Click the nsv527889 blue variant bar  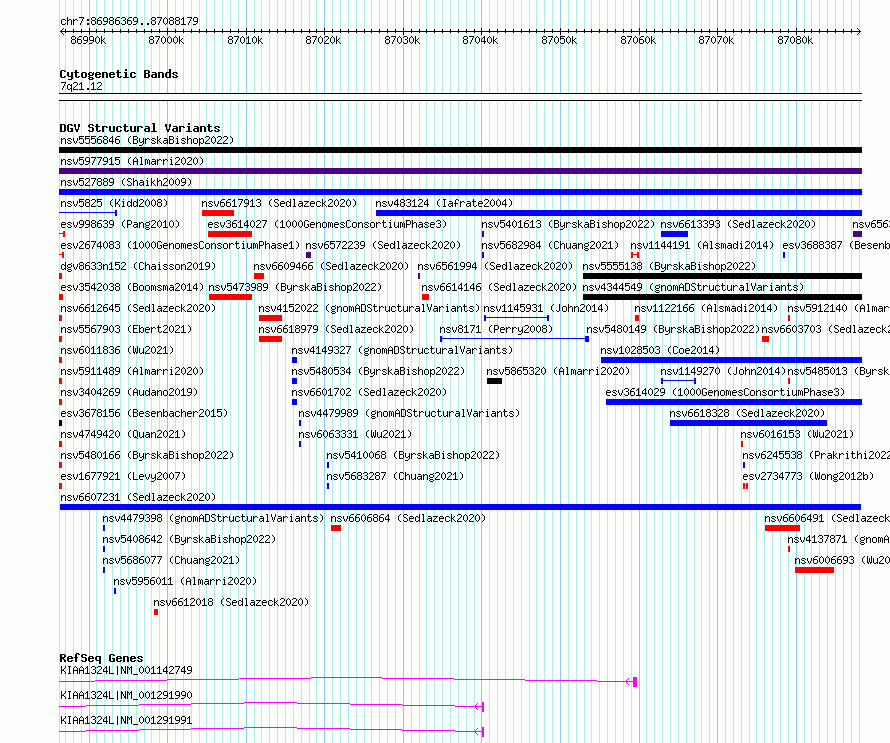pyautogui.click(x=460, y=192)
